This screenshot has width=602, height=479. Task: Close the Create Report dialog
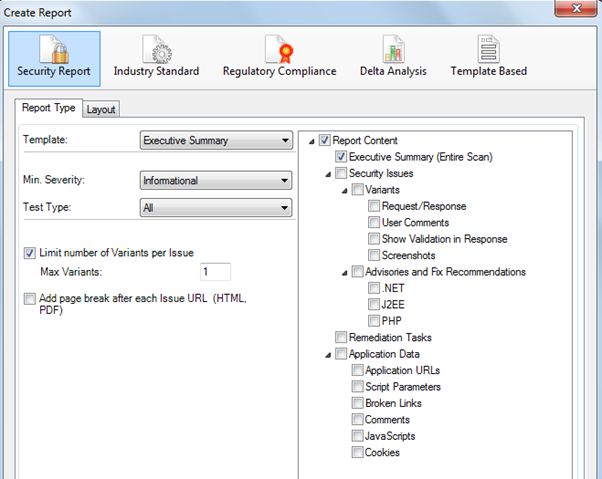pos(574,9)
